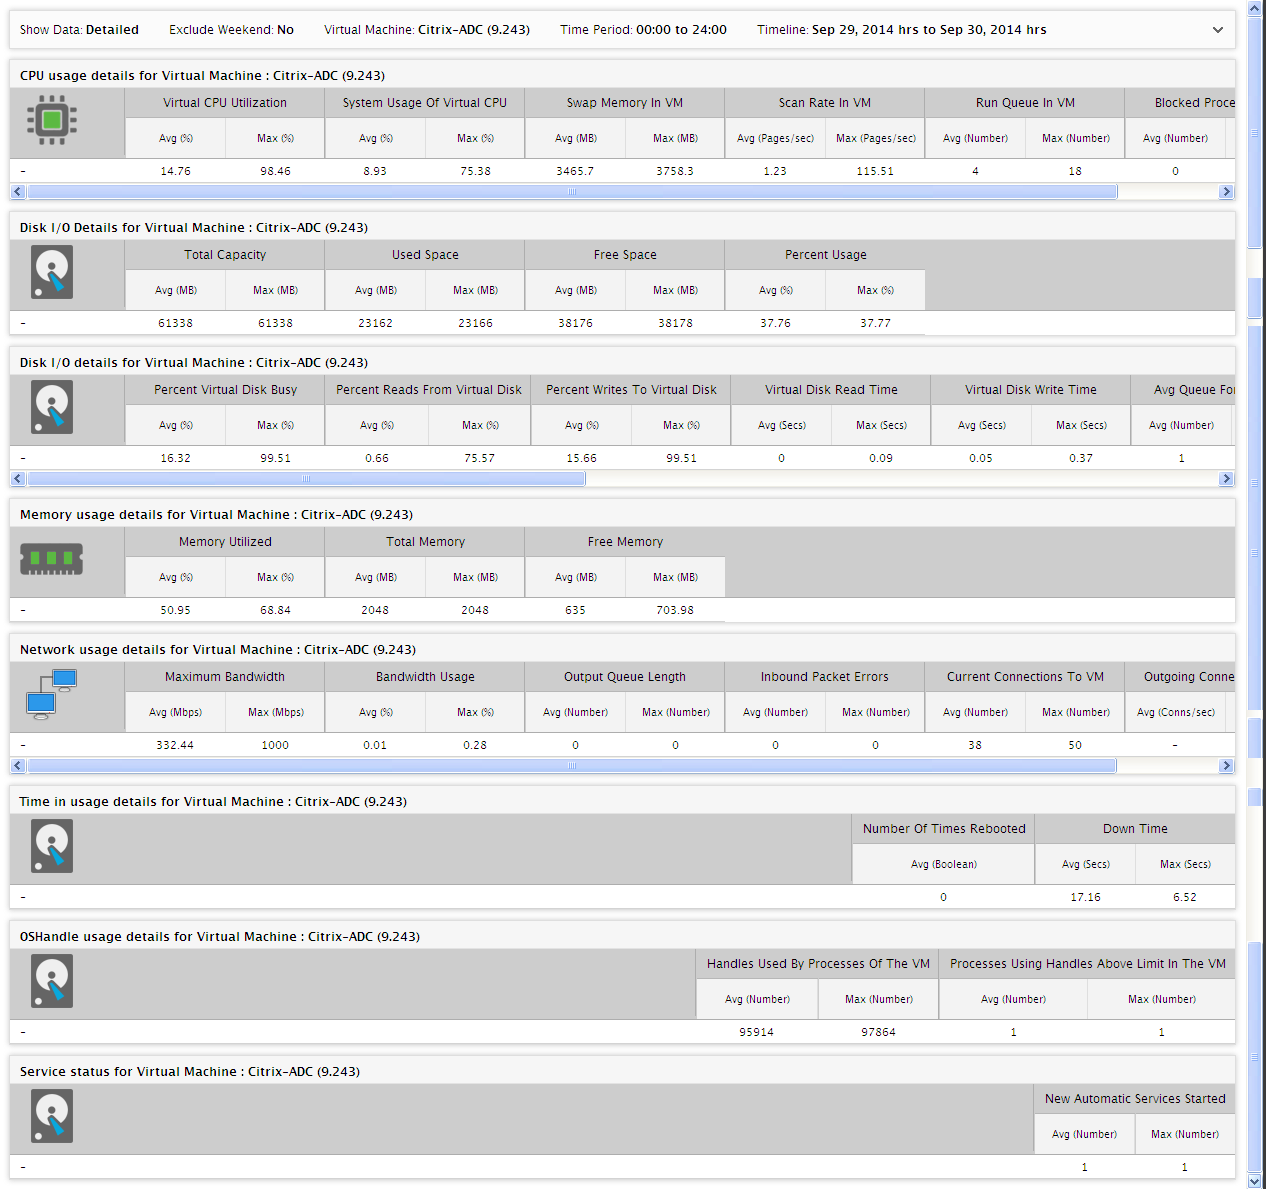Click the Virtual CPU Utilization column header

(x=225, y=103)
